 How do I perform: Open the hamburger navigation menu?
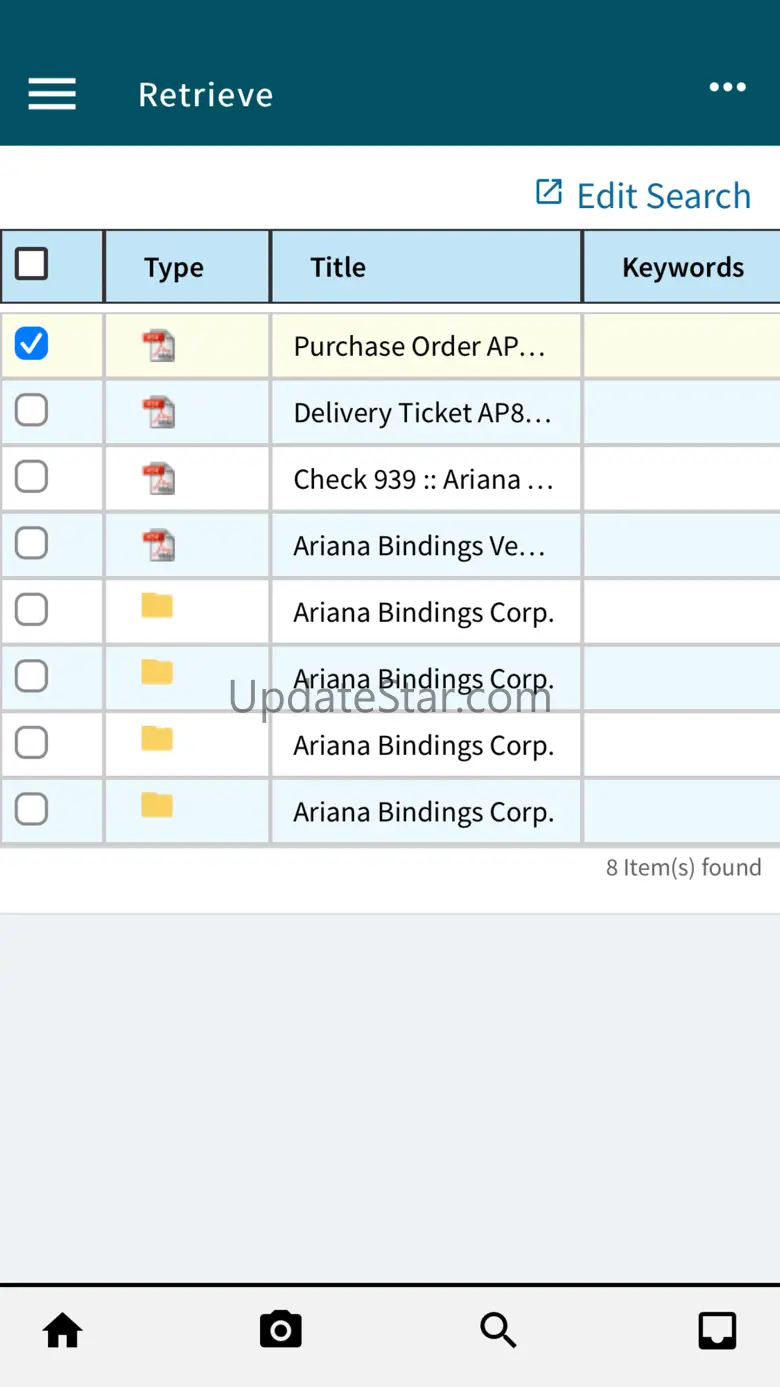(x=52, y=94)
